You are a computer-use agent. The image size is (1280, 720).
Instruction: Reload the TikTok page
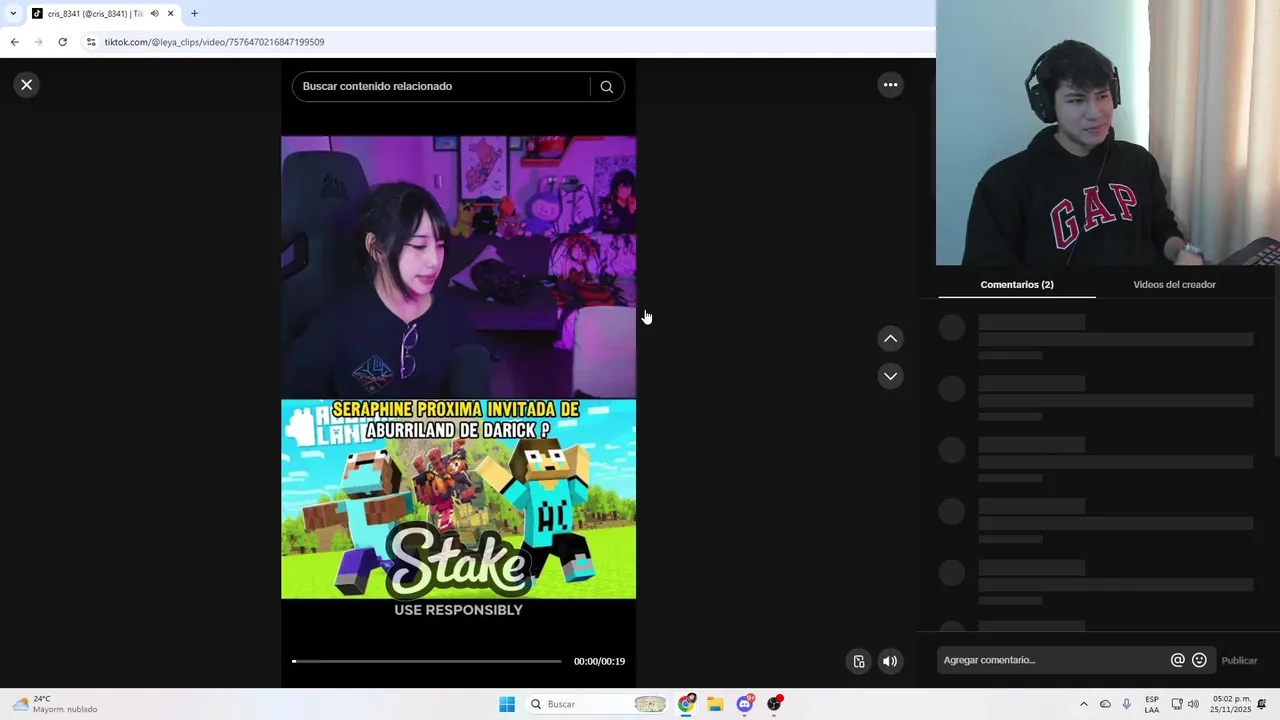click(62, 42)
